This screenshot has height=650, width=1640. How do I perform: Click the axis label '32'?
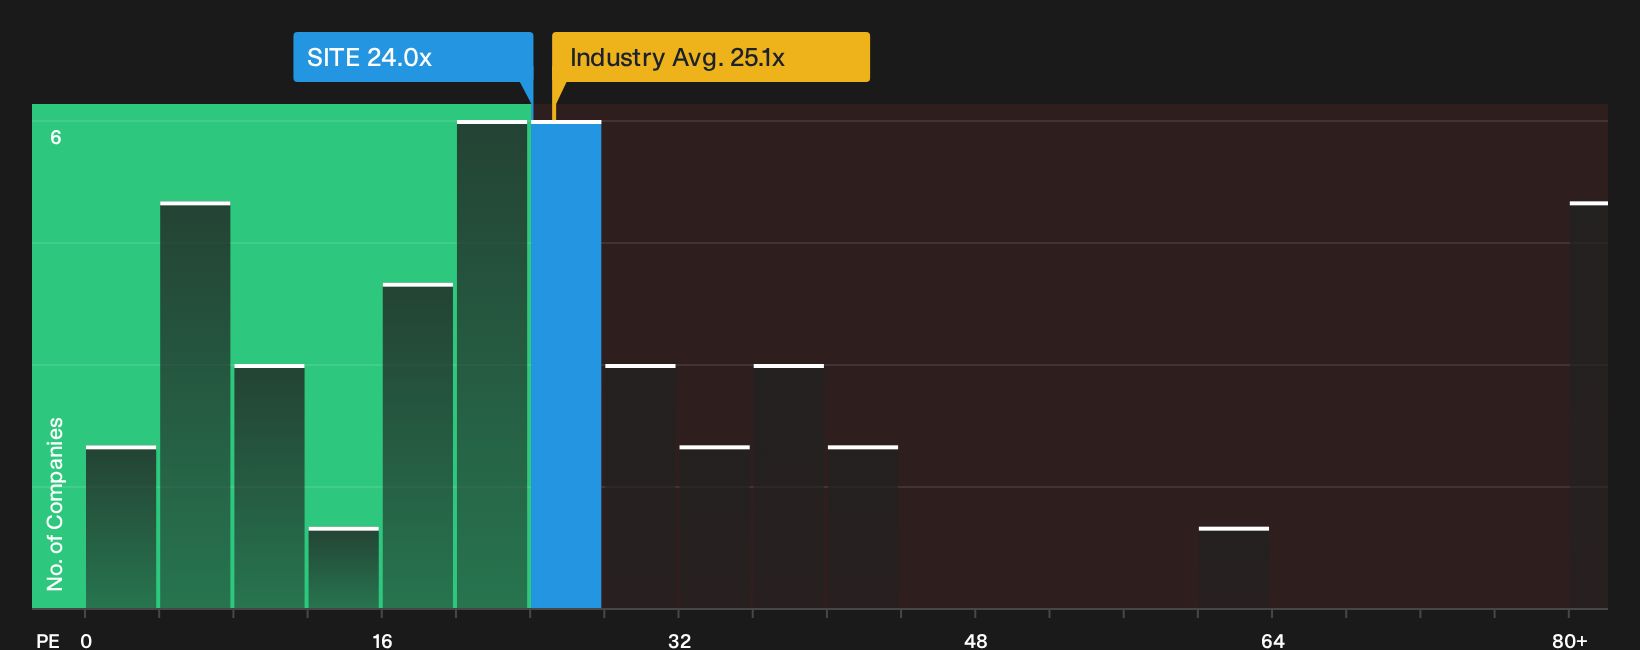[679, 640]
